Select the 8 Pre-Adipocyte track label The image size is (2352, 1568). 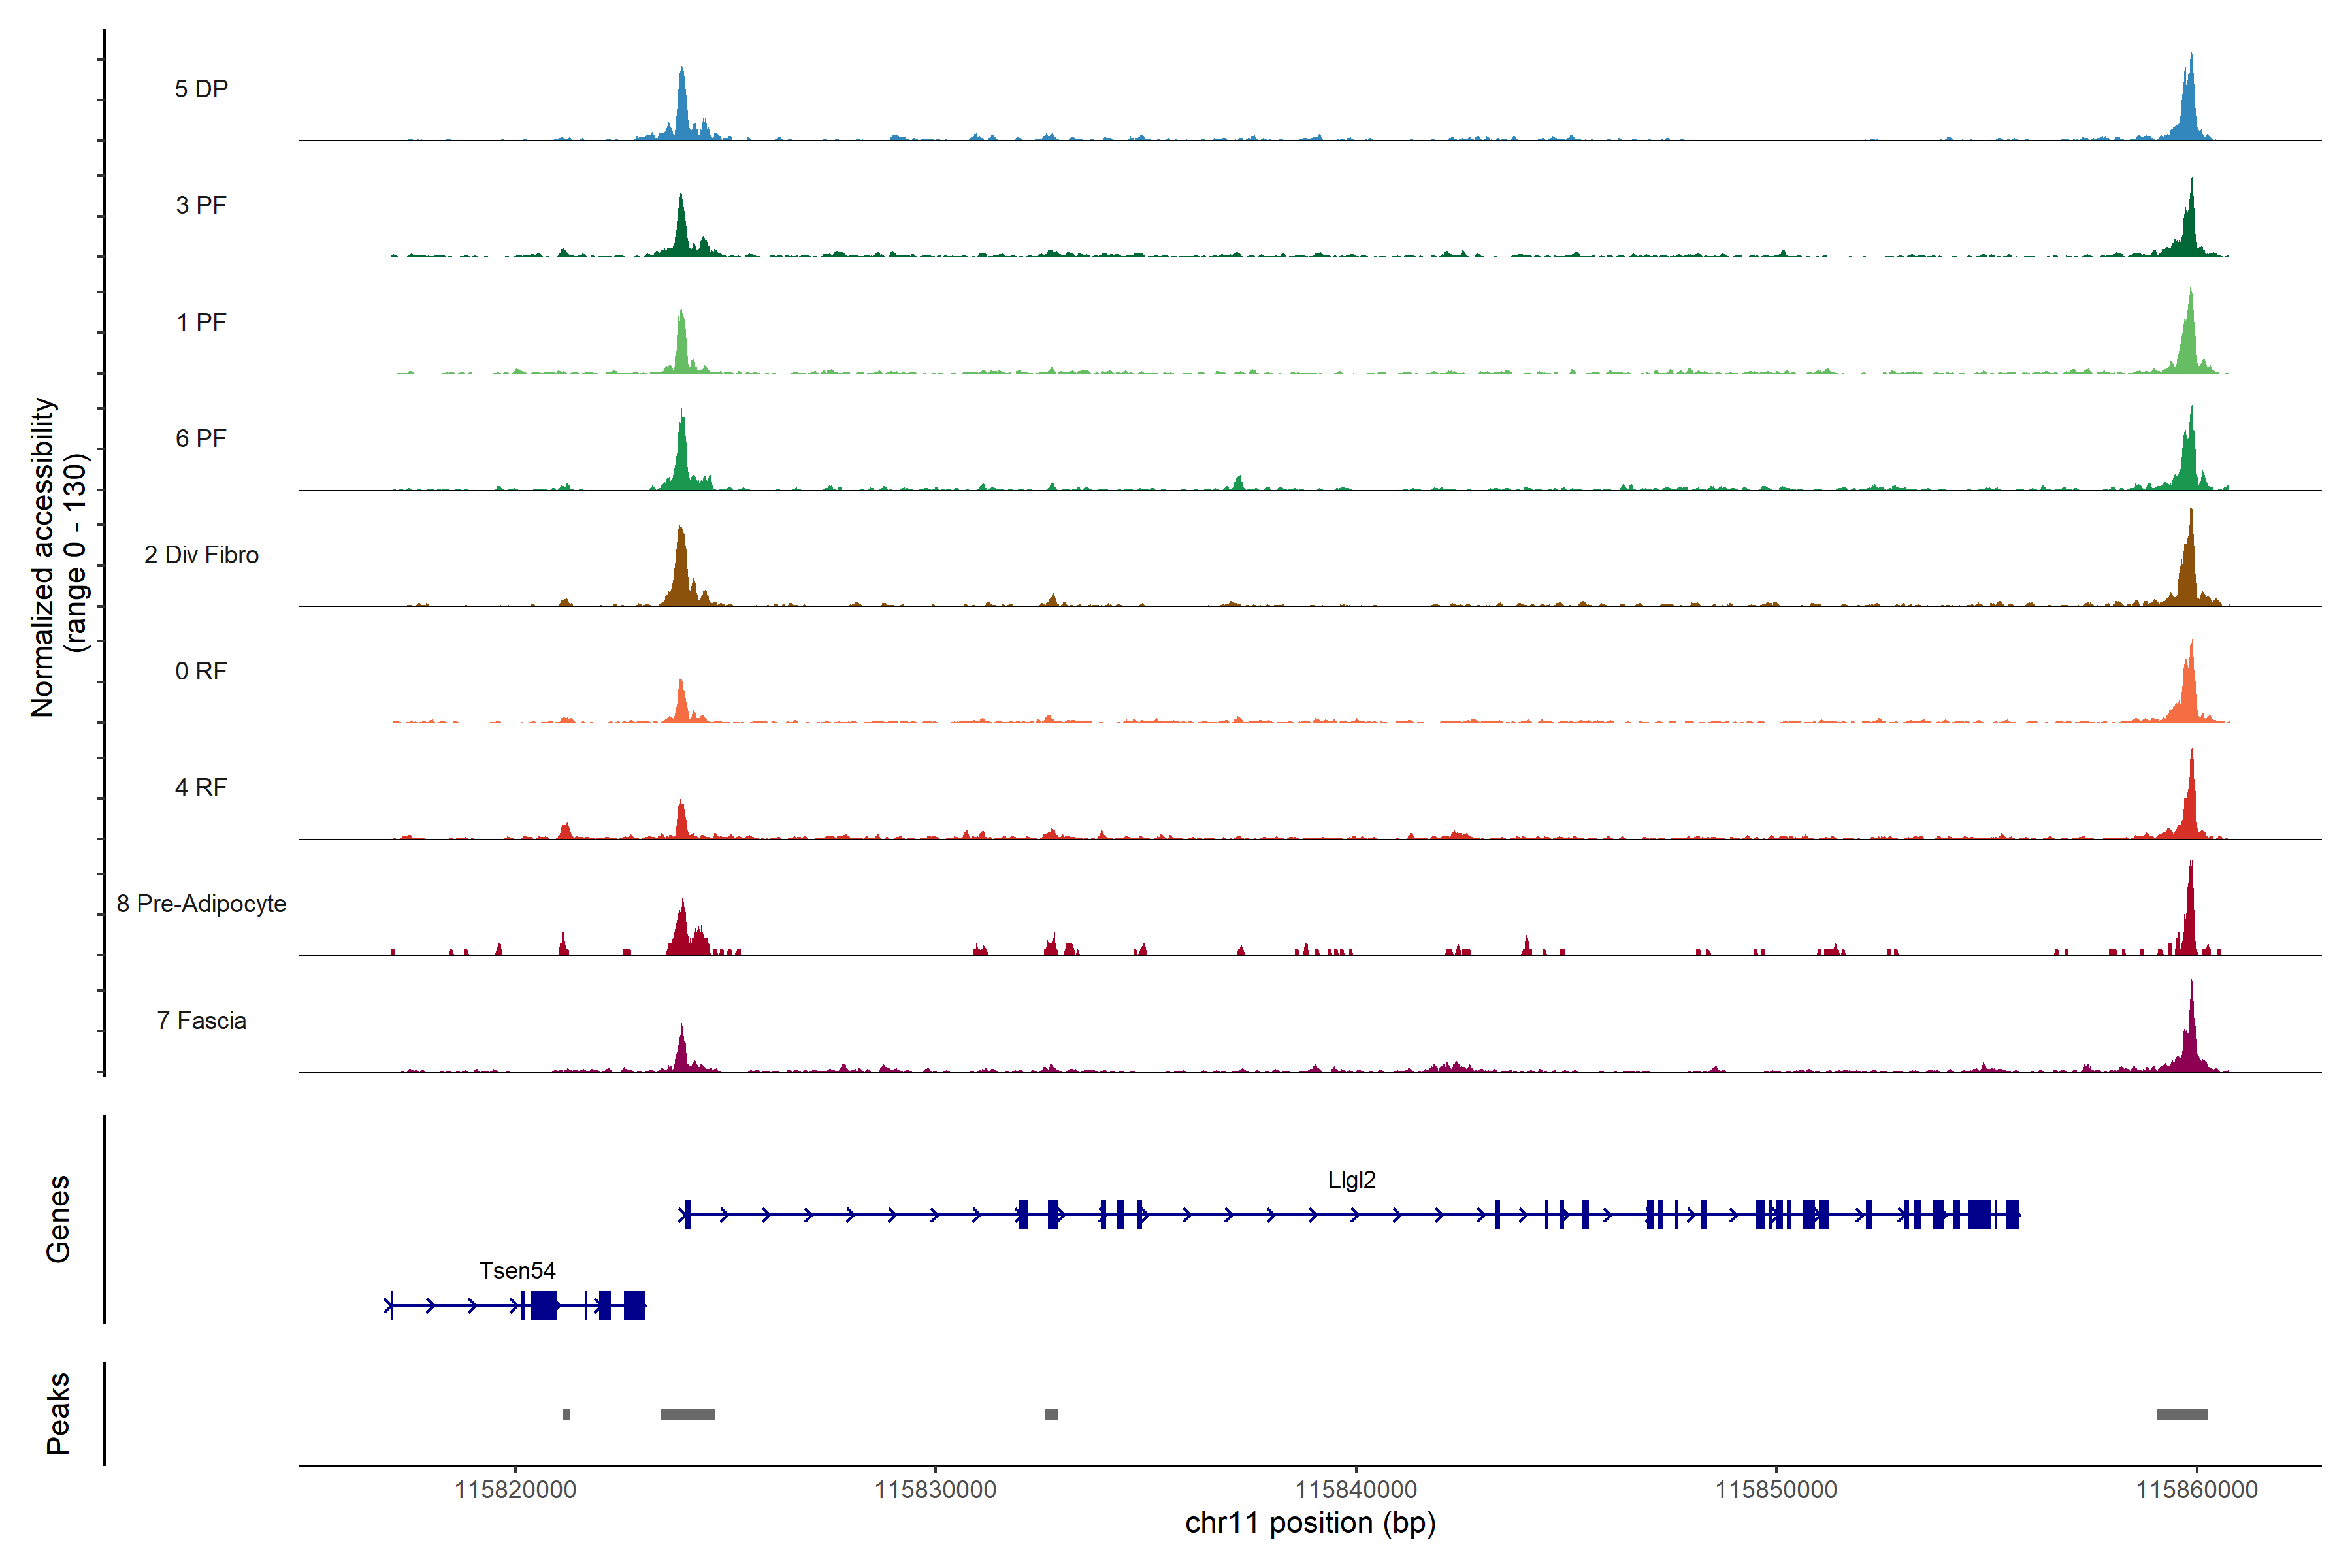click(201, 904)
